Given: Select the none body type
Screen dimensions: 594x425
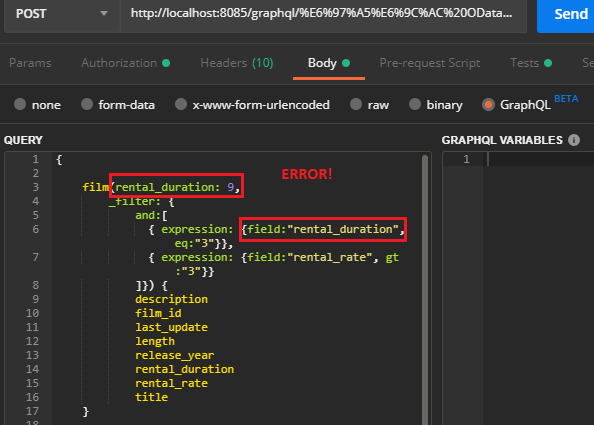Looking at the screenshot, I should (37, 105).
